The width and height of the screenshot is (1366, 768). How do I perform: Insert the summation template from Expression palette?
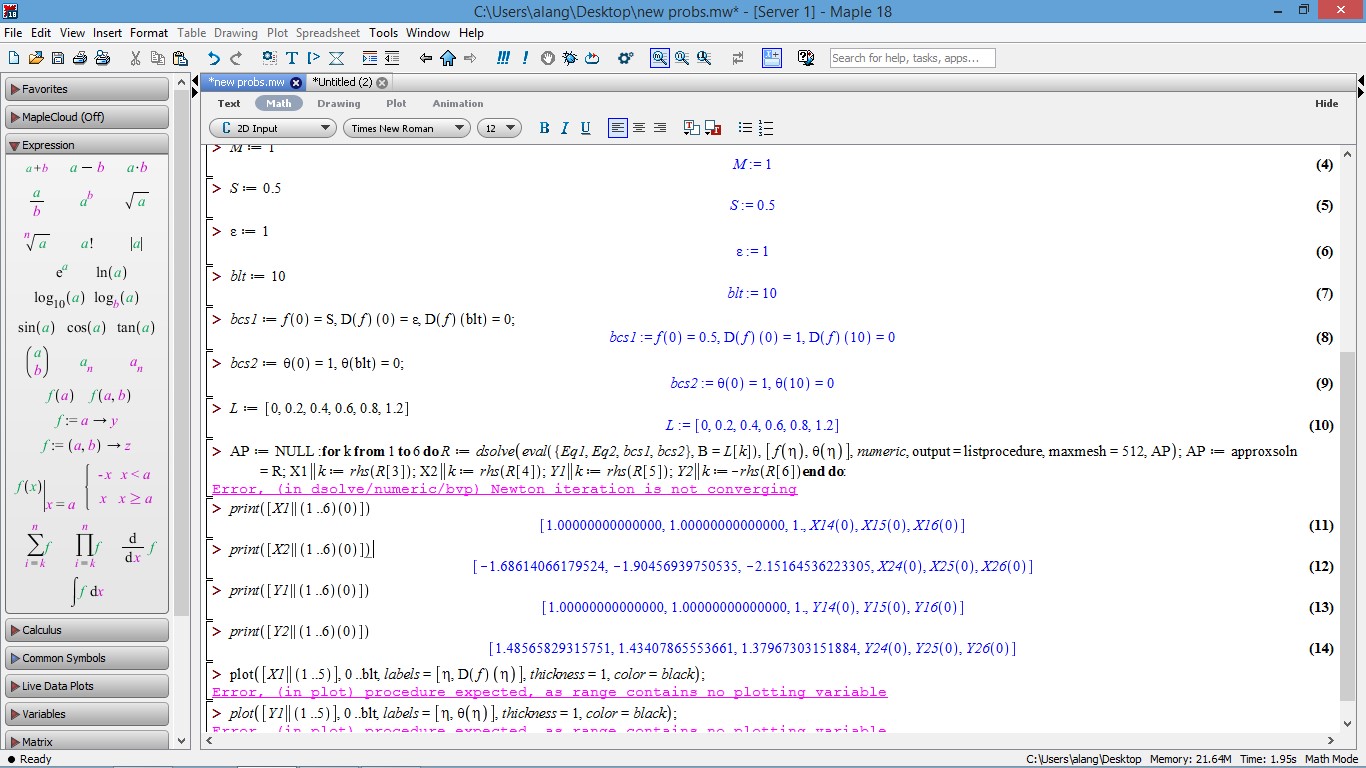pos(38,548)
